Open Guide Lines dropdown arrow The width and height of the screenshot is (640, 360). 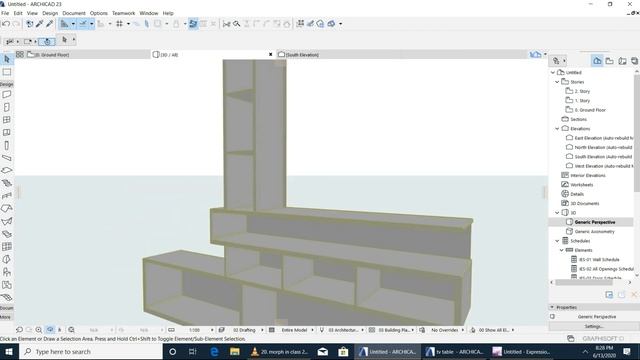pyautogui.click(x=73, y=24)
